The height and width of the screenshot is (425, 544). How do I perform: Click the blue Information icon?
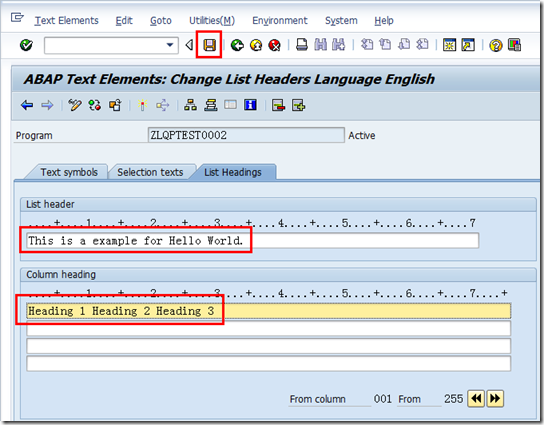[x=250, y=105]
